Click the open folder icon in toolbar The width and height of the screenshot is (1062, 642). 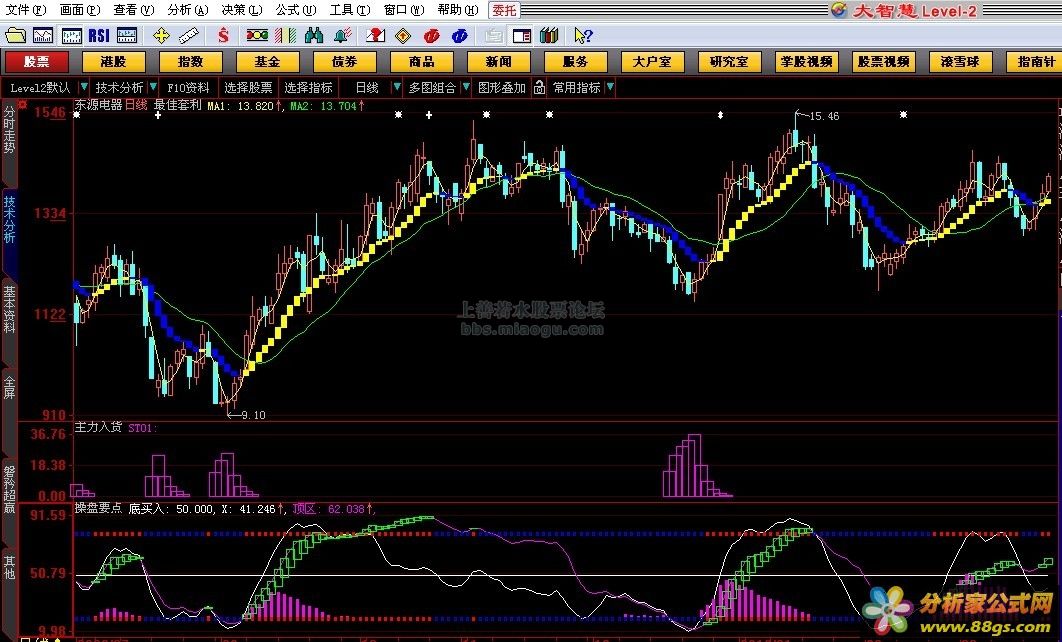(14, 36)
